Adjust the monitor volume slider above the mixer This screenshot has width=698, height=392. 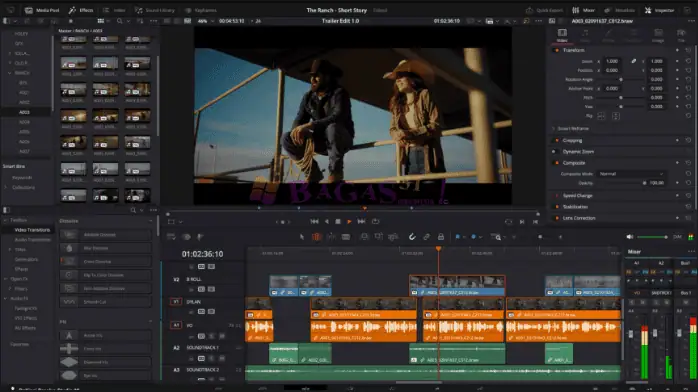pyautogui.click(x=653, y=237)
